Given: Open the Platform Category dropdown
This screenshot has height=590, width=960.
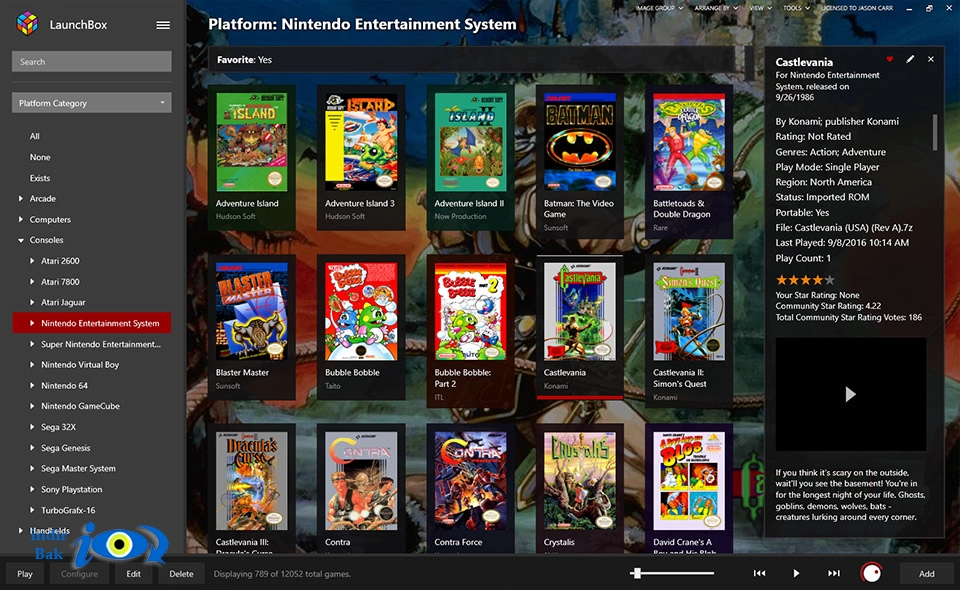Looking at the screenshot, I should coord(92,103).
